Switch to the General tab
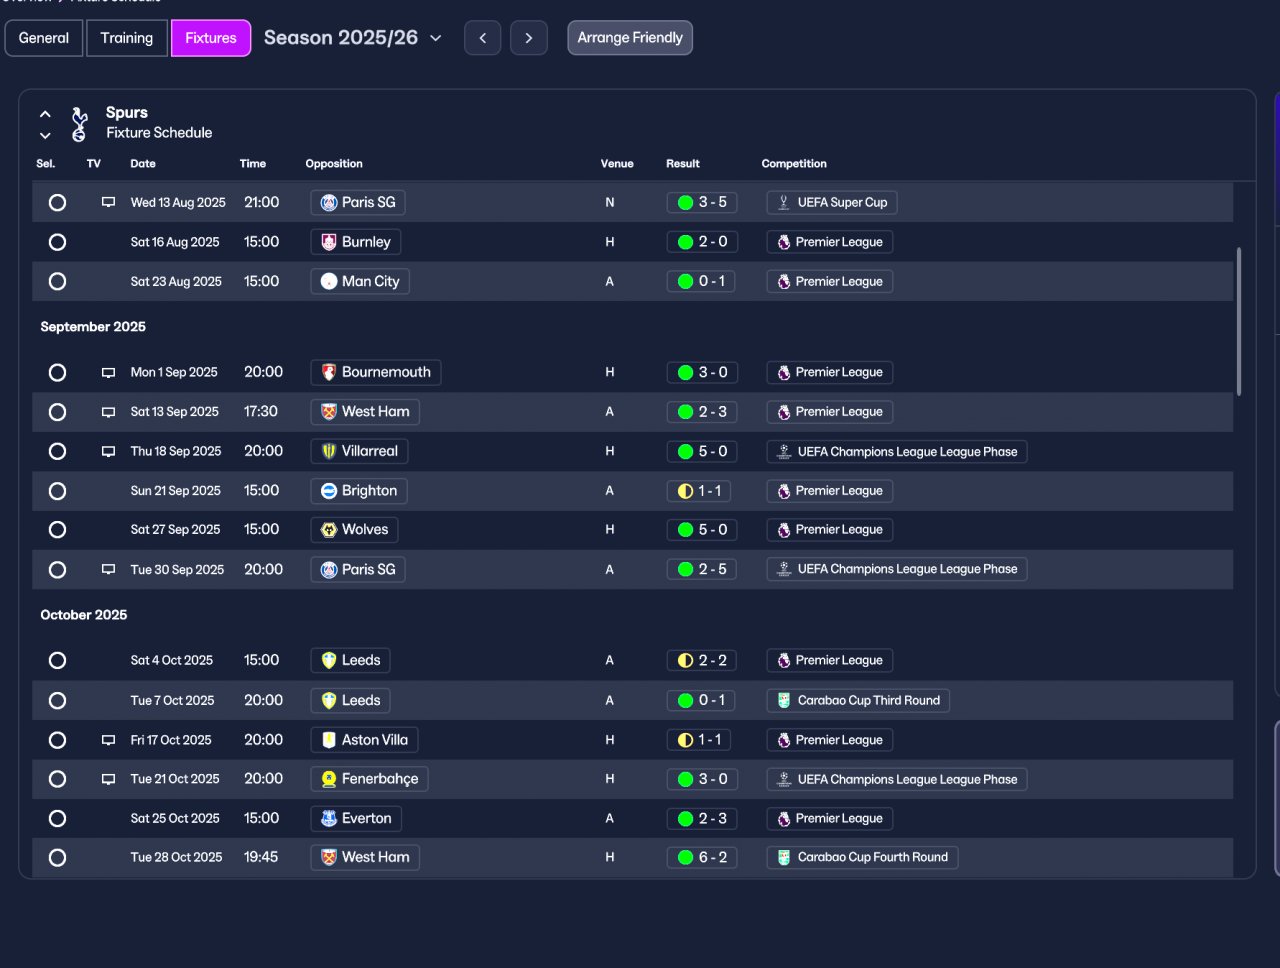This screenshot has width=1280, height=968. (44, 38)
